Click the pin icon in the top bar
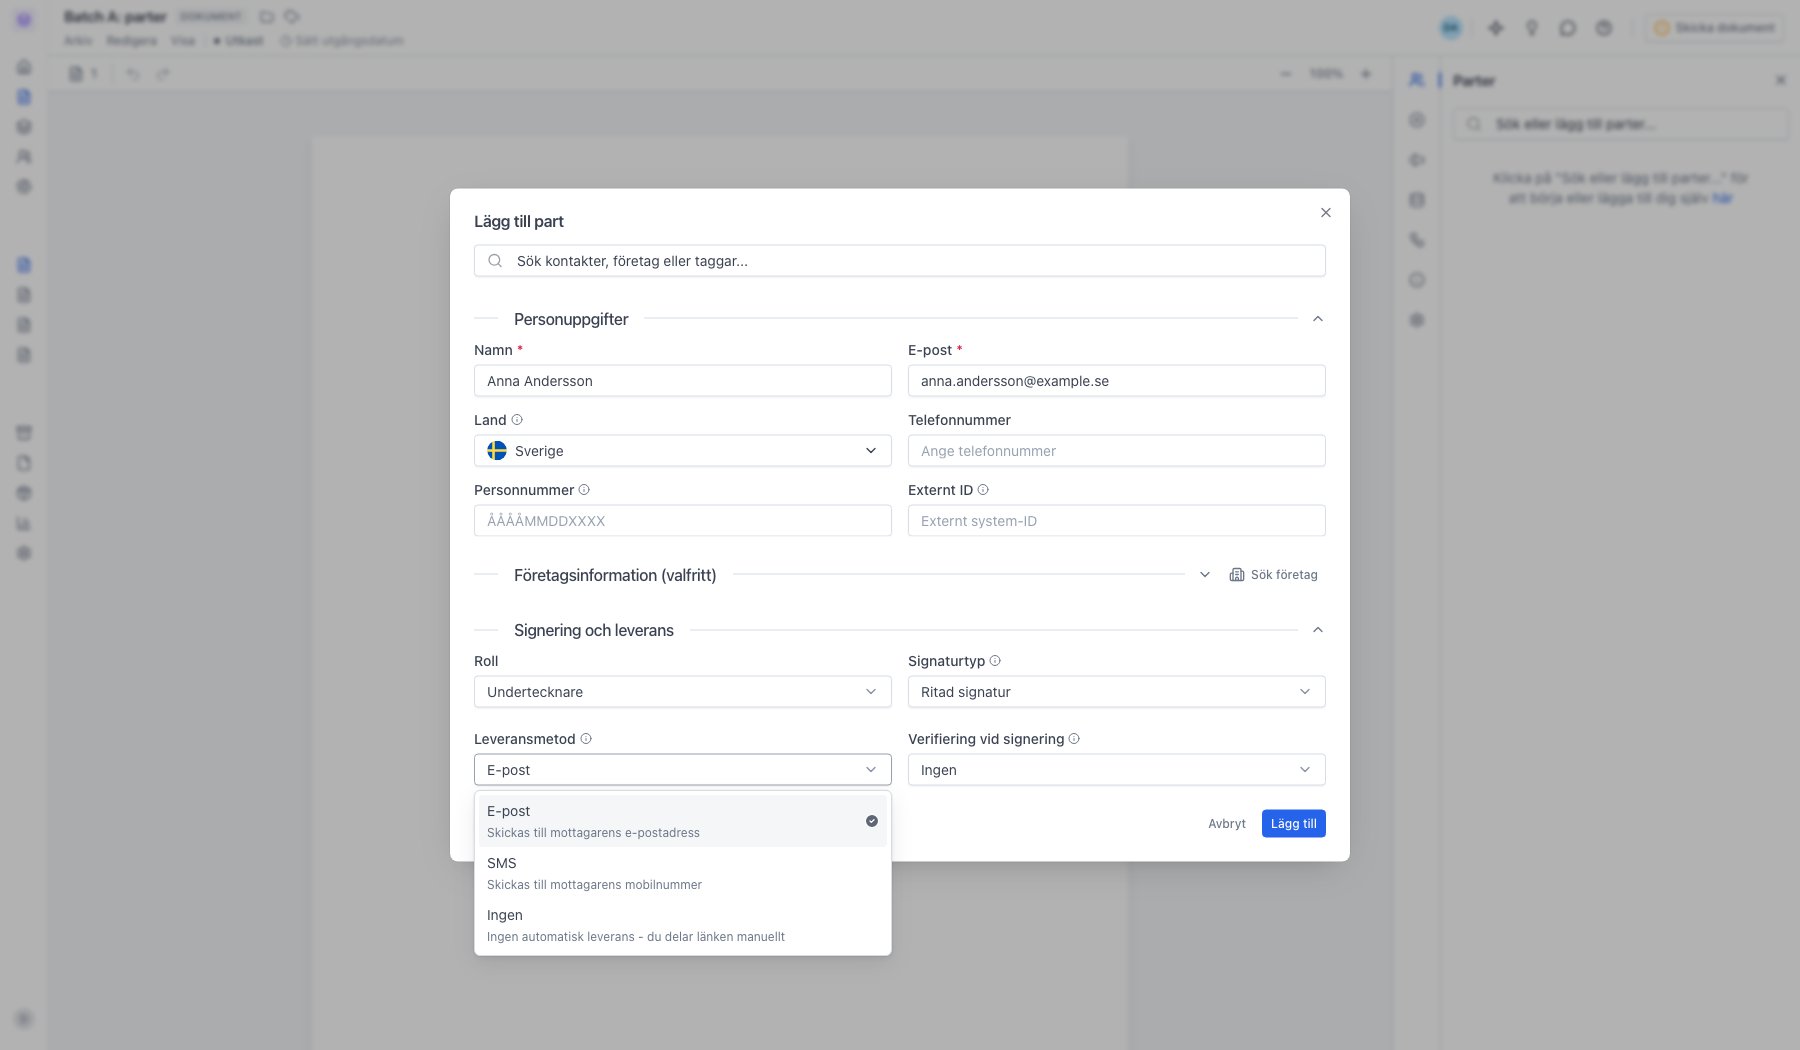This screenshot has height=1050, width=1800. coord(1531,28)
